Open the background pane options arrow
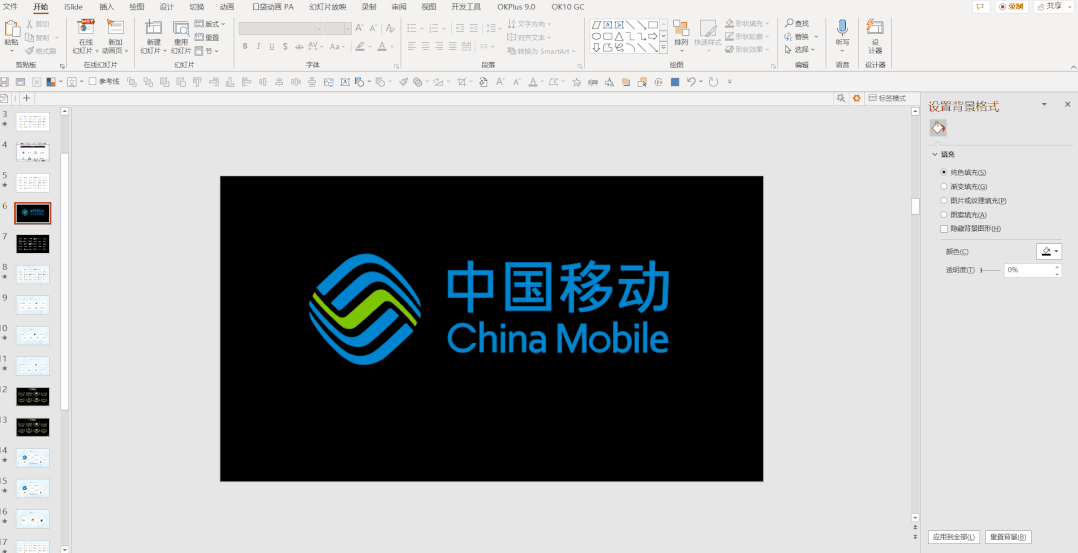 pos(1044,105)
